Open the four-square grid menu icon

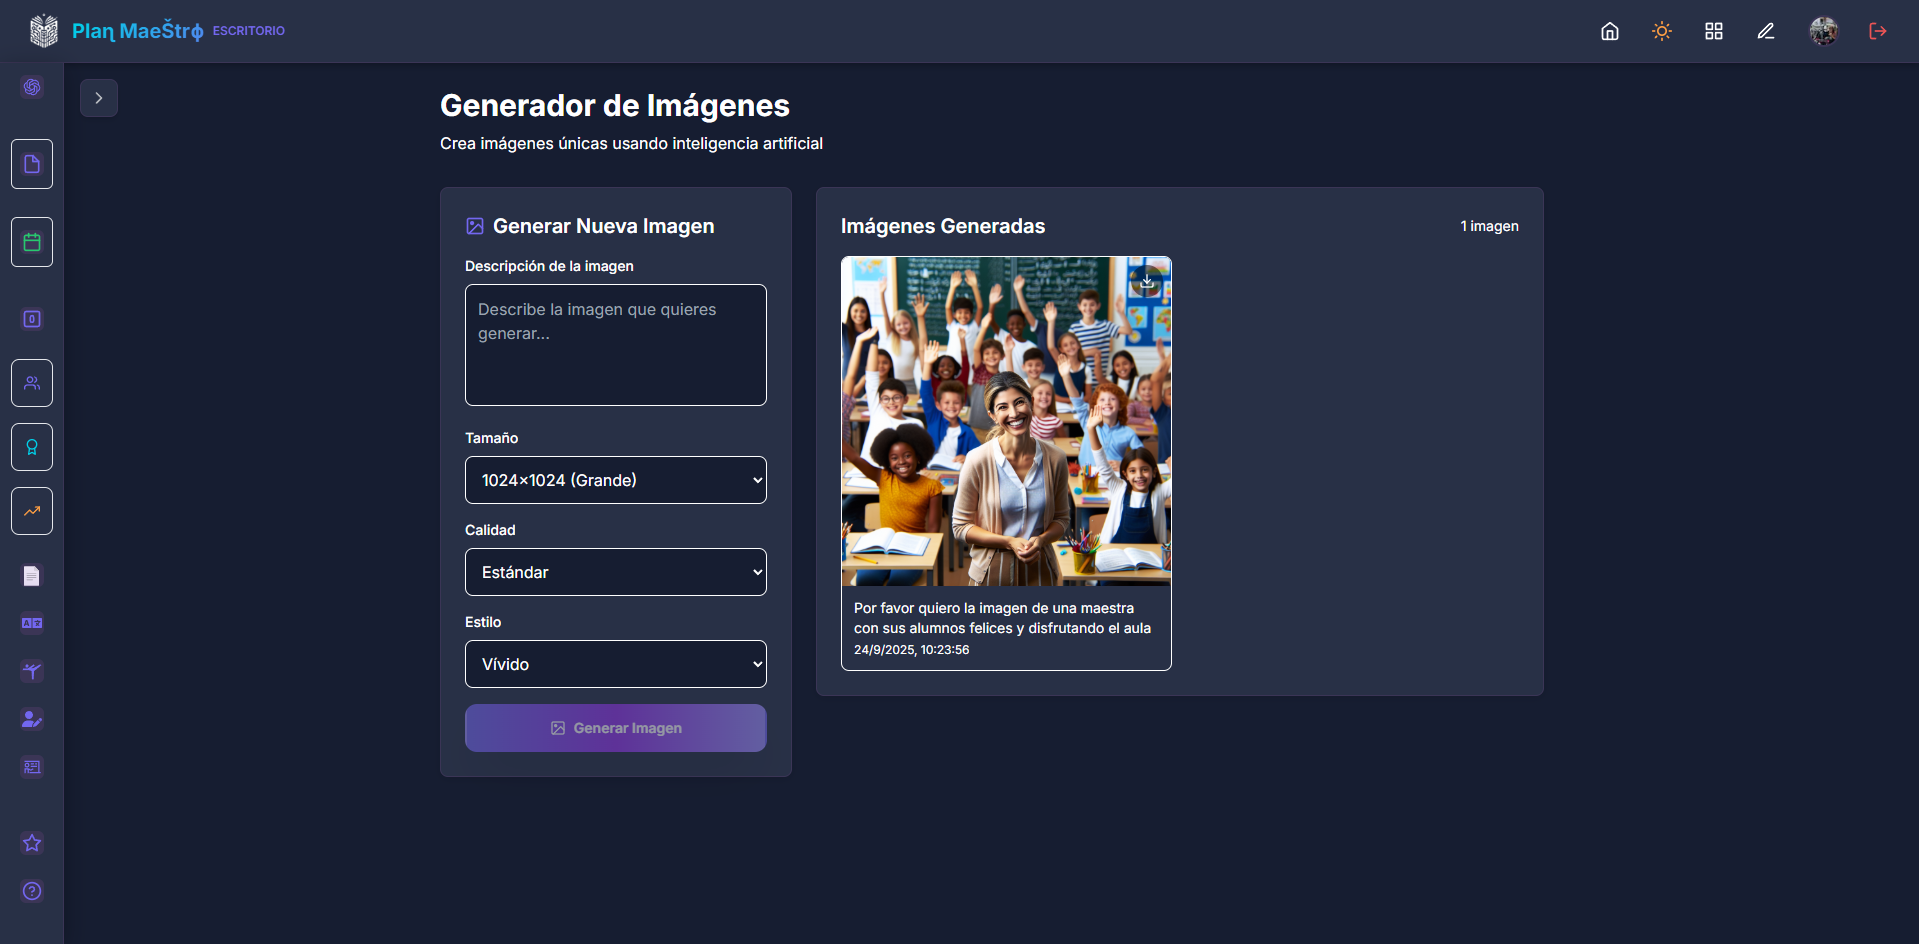[x=1713, y=31]
